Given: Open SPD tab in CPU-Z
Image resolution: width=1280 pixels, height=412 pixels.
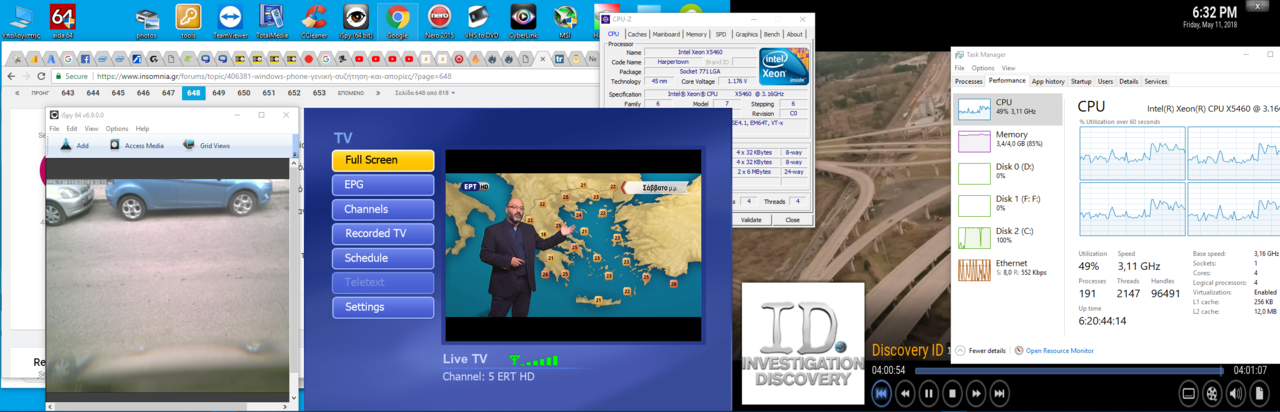Looking at the screenshot, I should click(721, 34).
